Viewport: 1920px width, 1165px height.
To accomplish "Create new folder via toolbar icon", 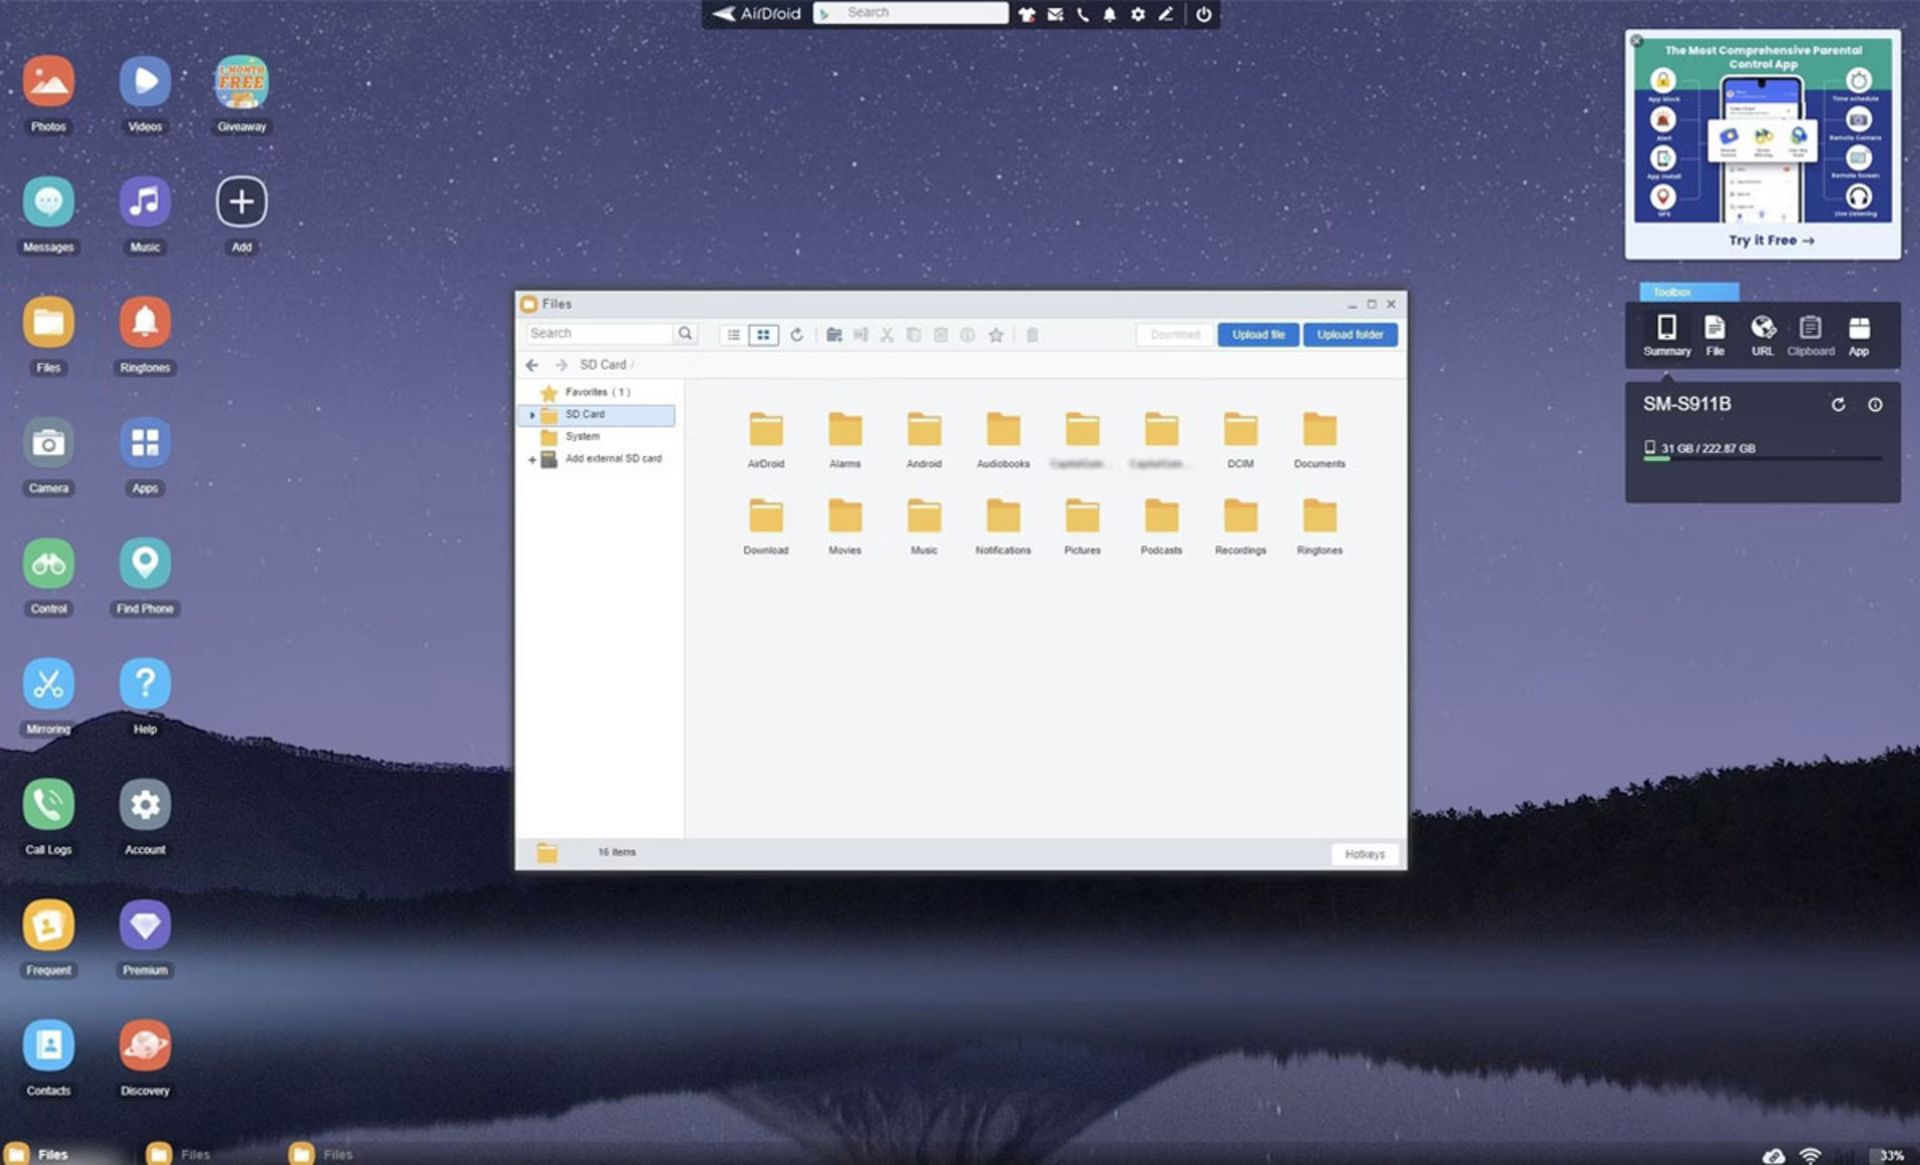I will 834,335.
